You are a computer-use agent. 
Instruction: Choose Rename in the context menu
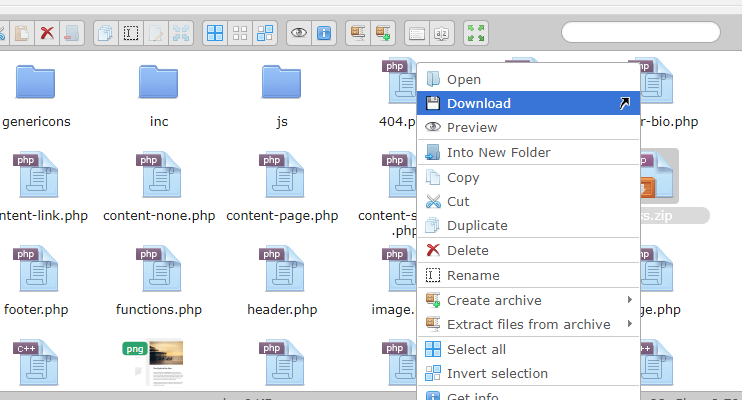(x=528, y=276)
